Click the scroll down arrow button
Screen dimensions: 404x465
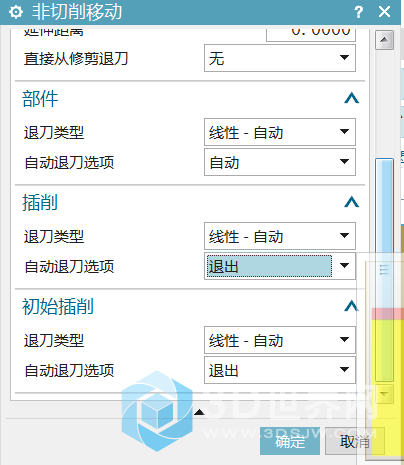click(384, 394)
